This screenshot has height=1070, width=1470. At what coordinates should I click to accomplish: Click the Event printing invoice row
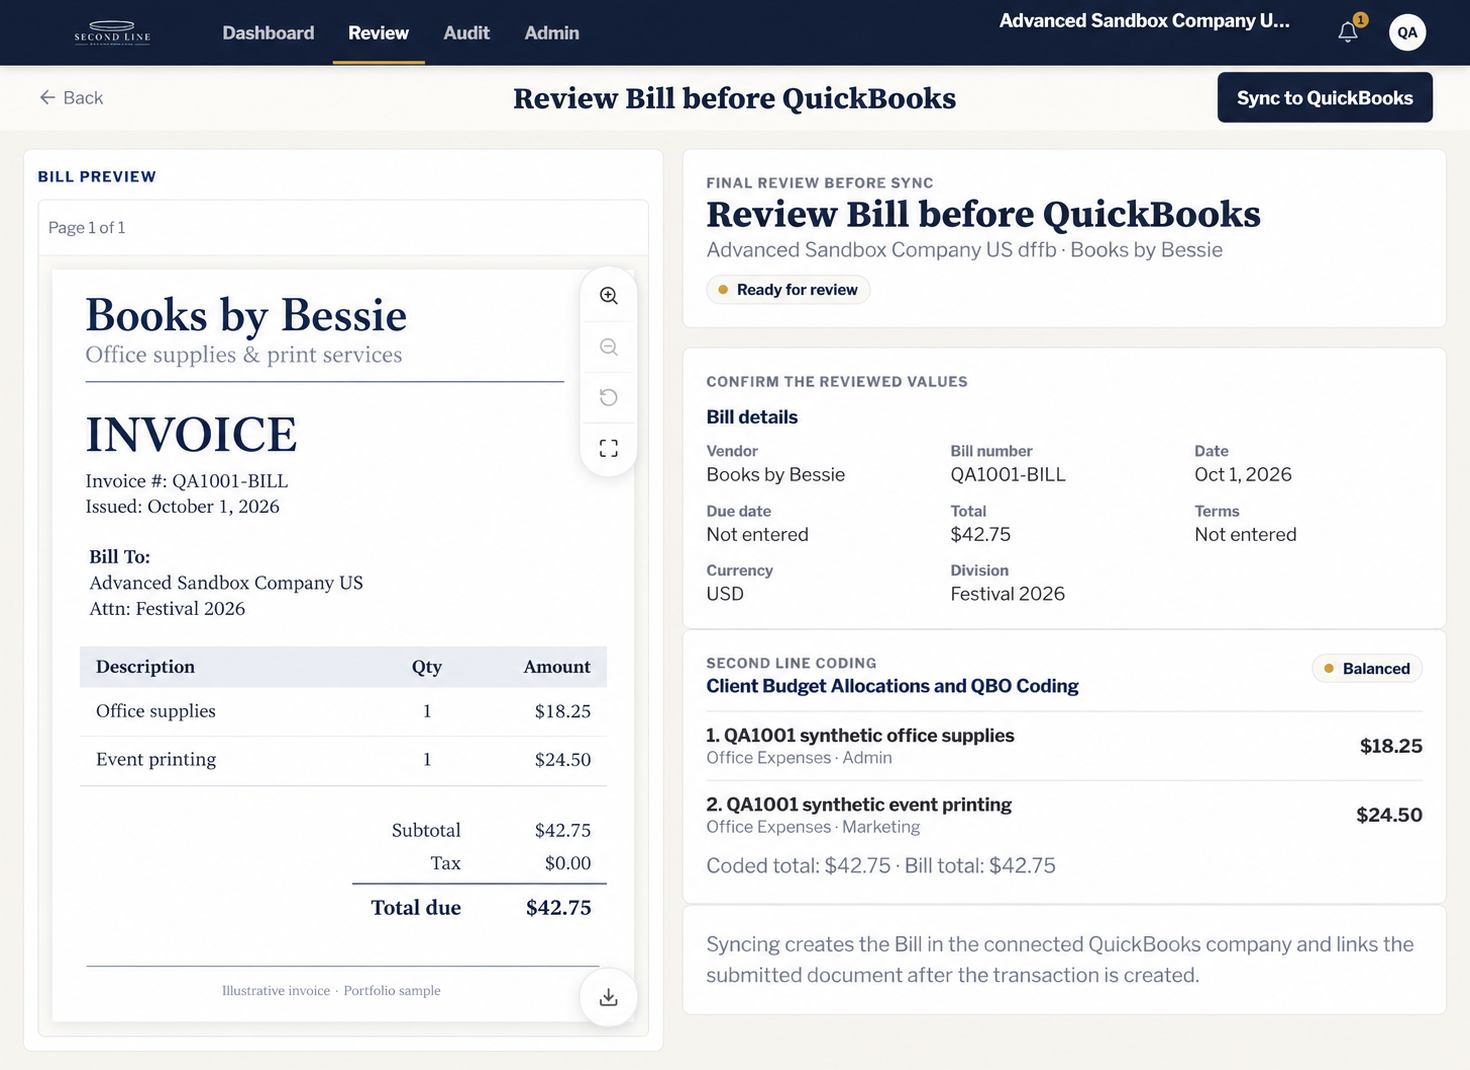click(343, 760)
